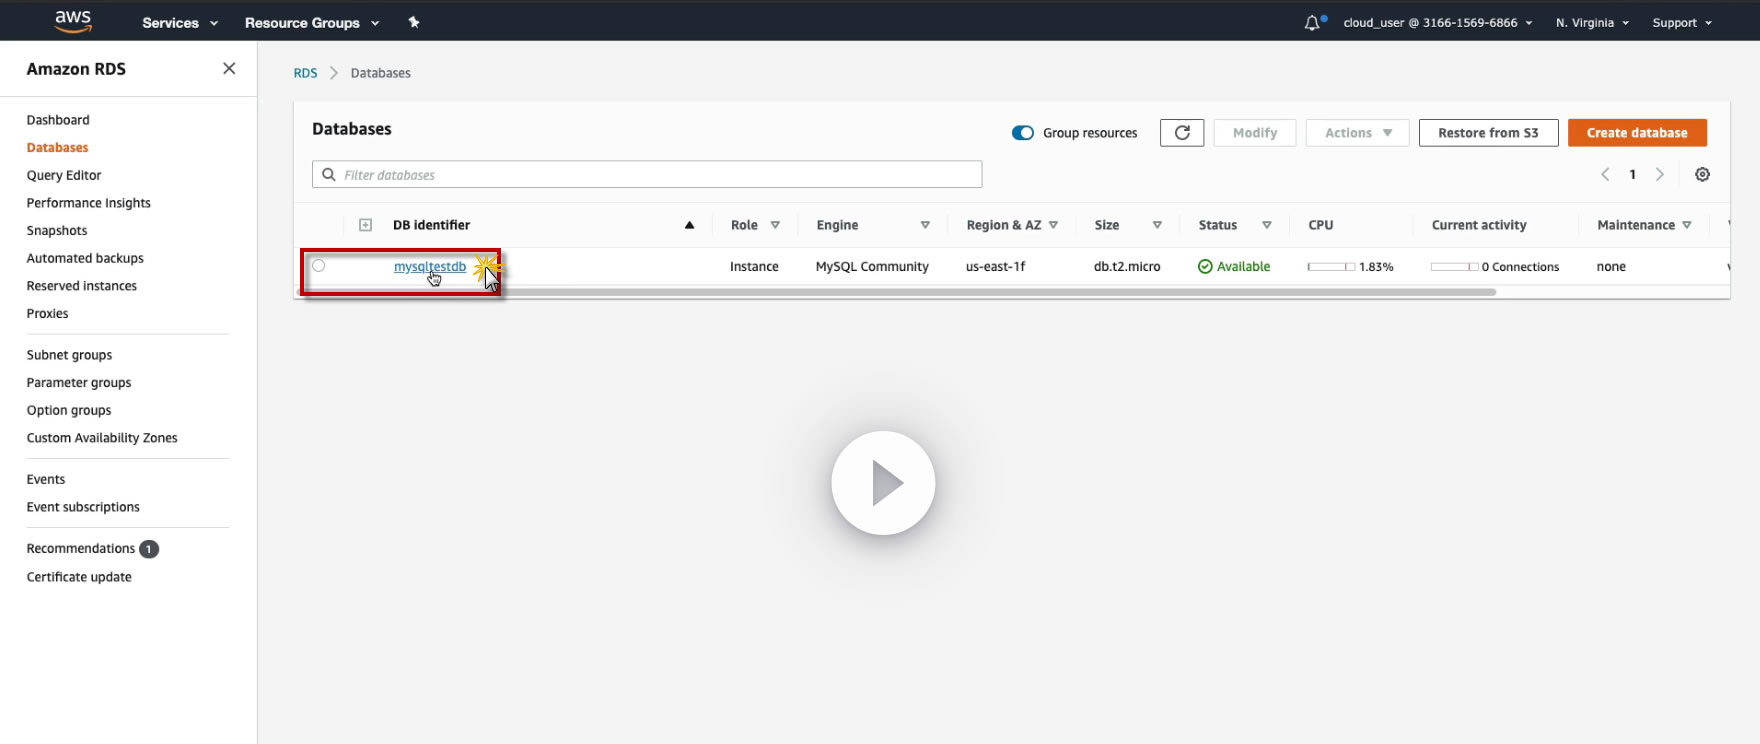Click the Recommendations count badge
Viewport: 1760px width, 744px height.
point(149,549)
